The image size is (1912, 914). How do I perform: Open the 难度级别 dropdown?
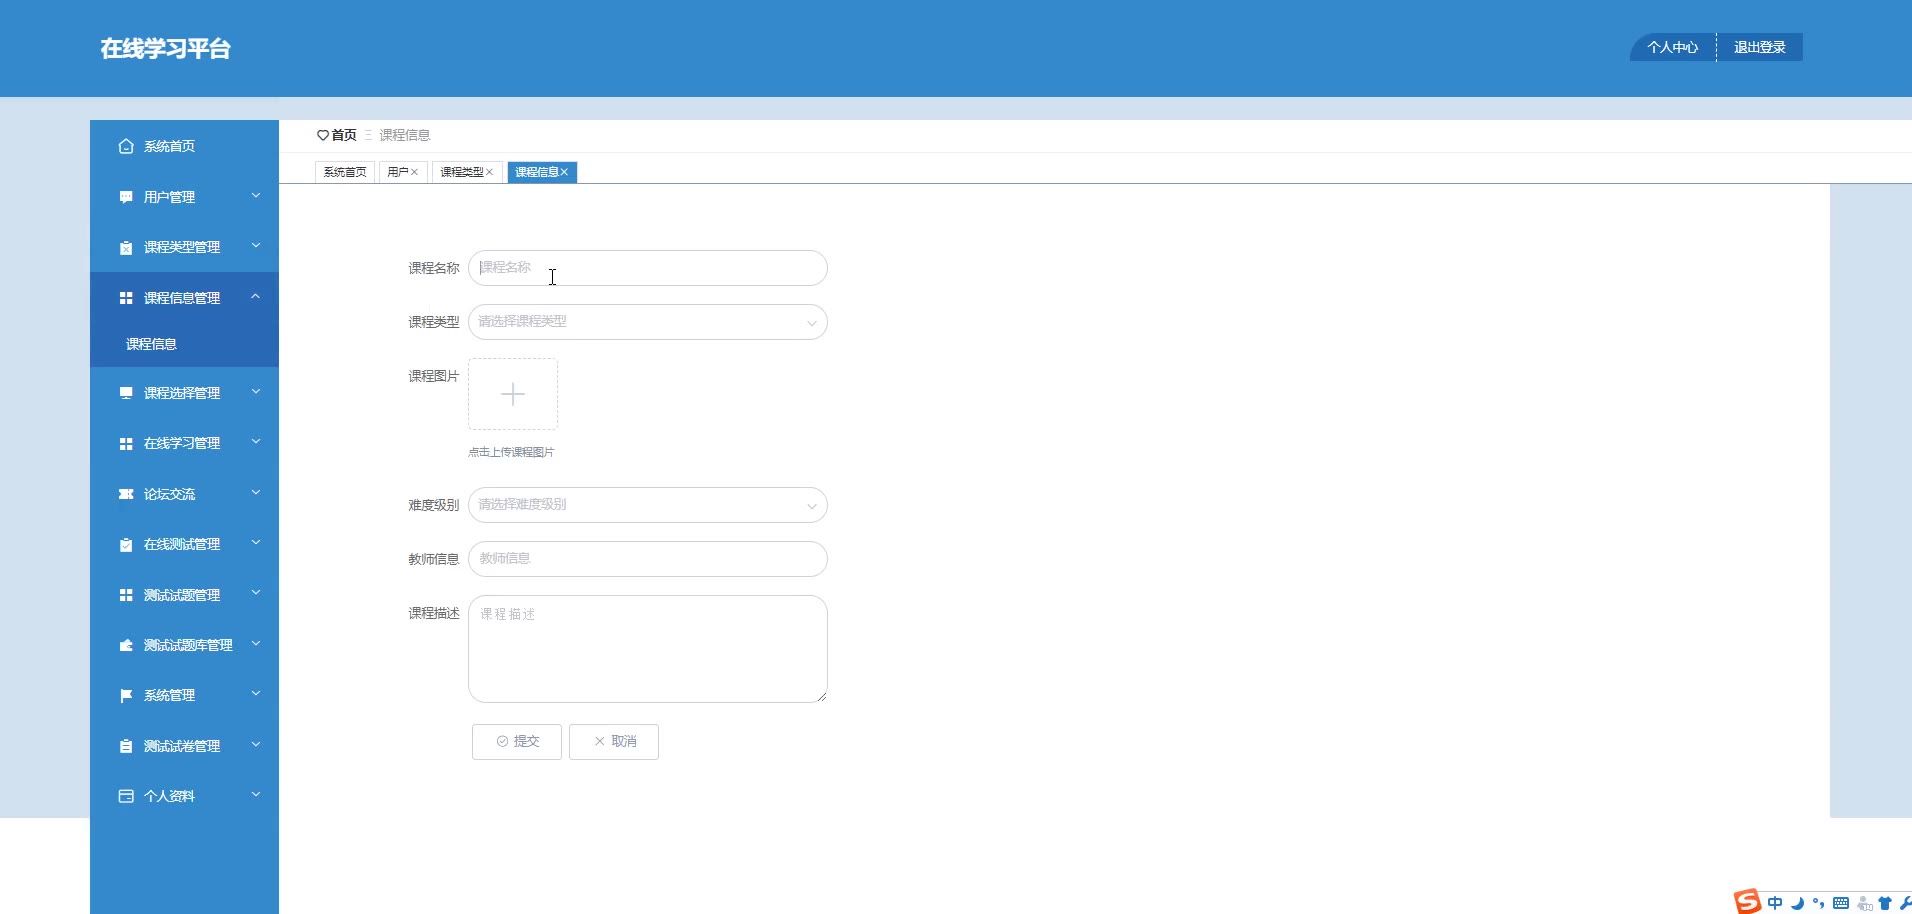pos(648,505)
